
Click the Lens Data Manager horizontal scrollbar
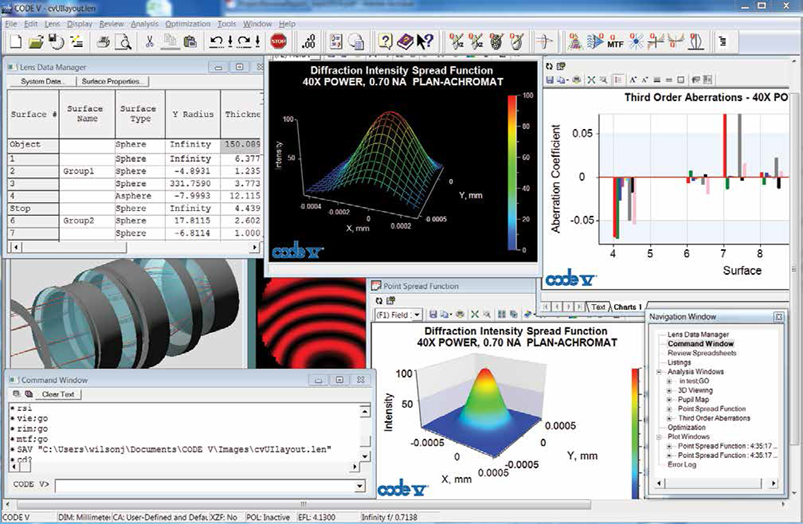pyautogui.click(x=135, y=247)
